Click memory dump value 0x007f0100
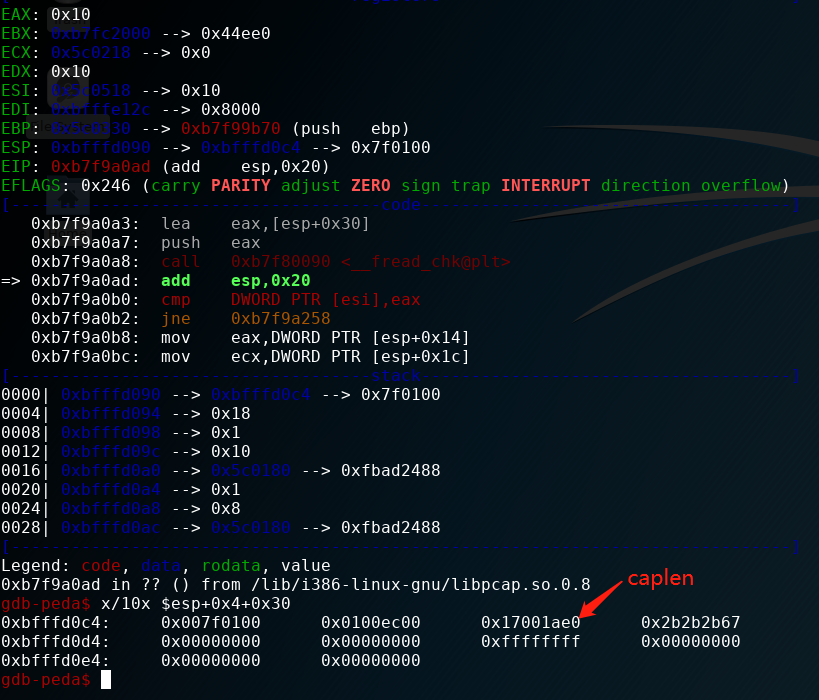 [x=210, y=623]
